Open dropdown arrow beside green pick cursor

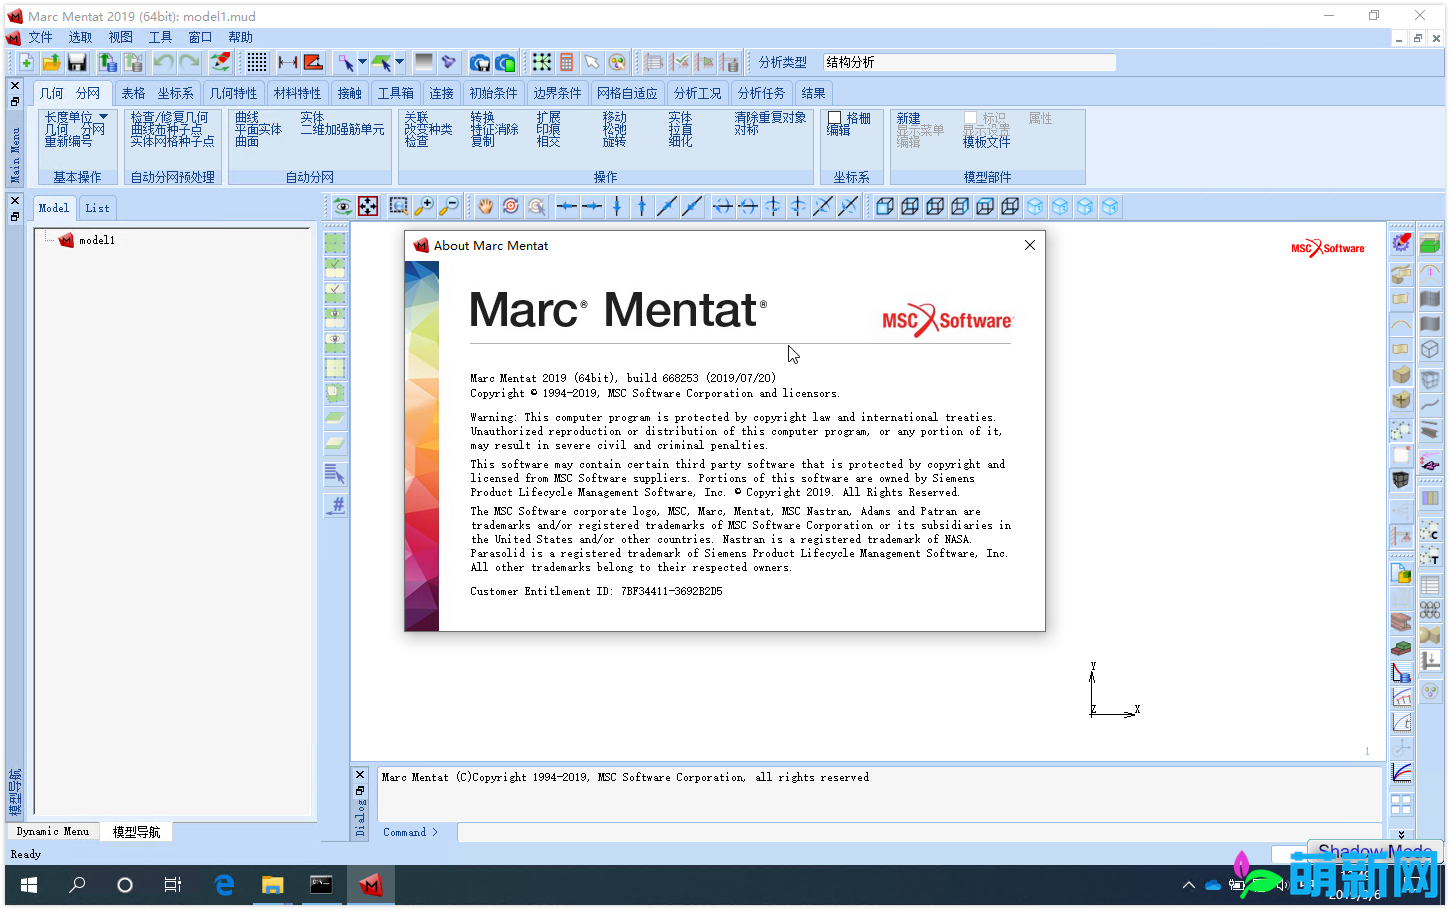click(399, 62)
